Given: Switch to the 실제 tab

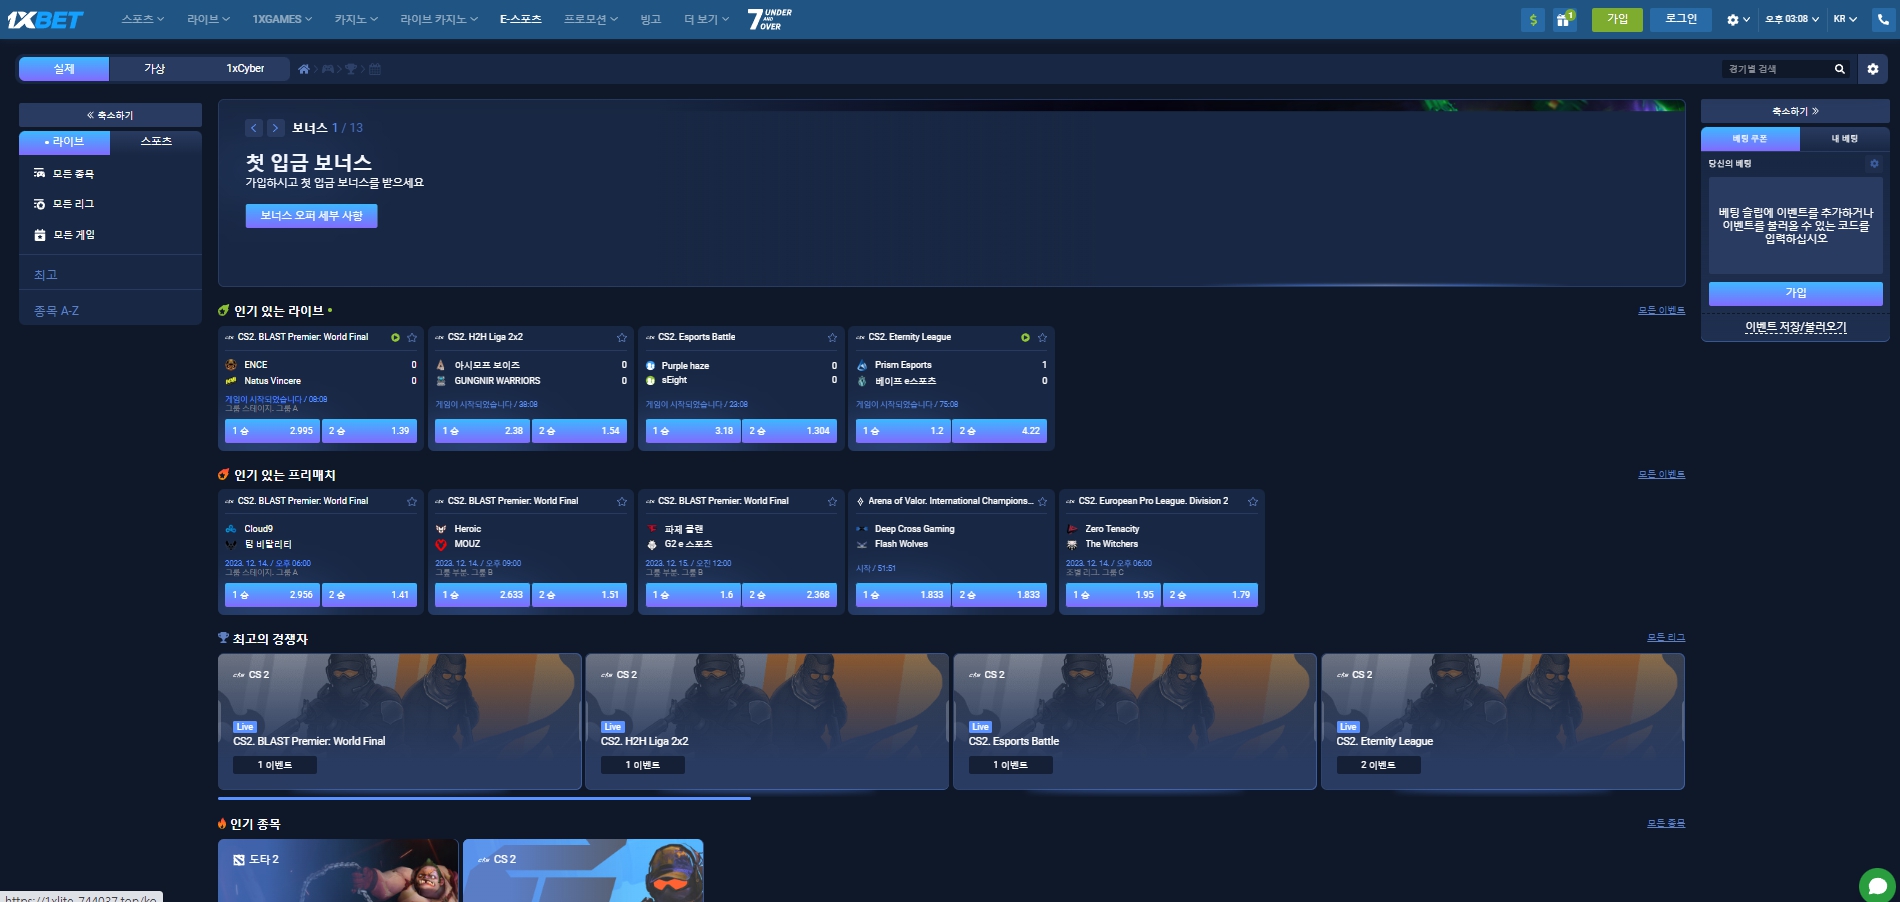Looking at the screenshot, I should click(64, 69).
